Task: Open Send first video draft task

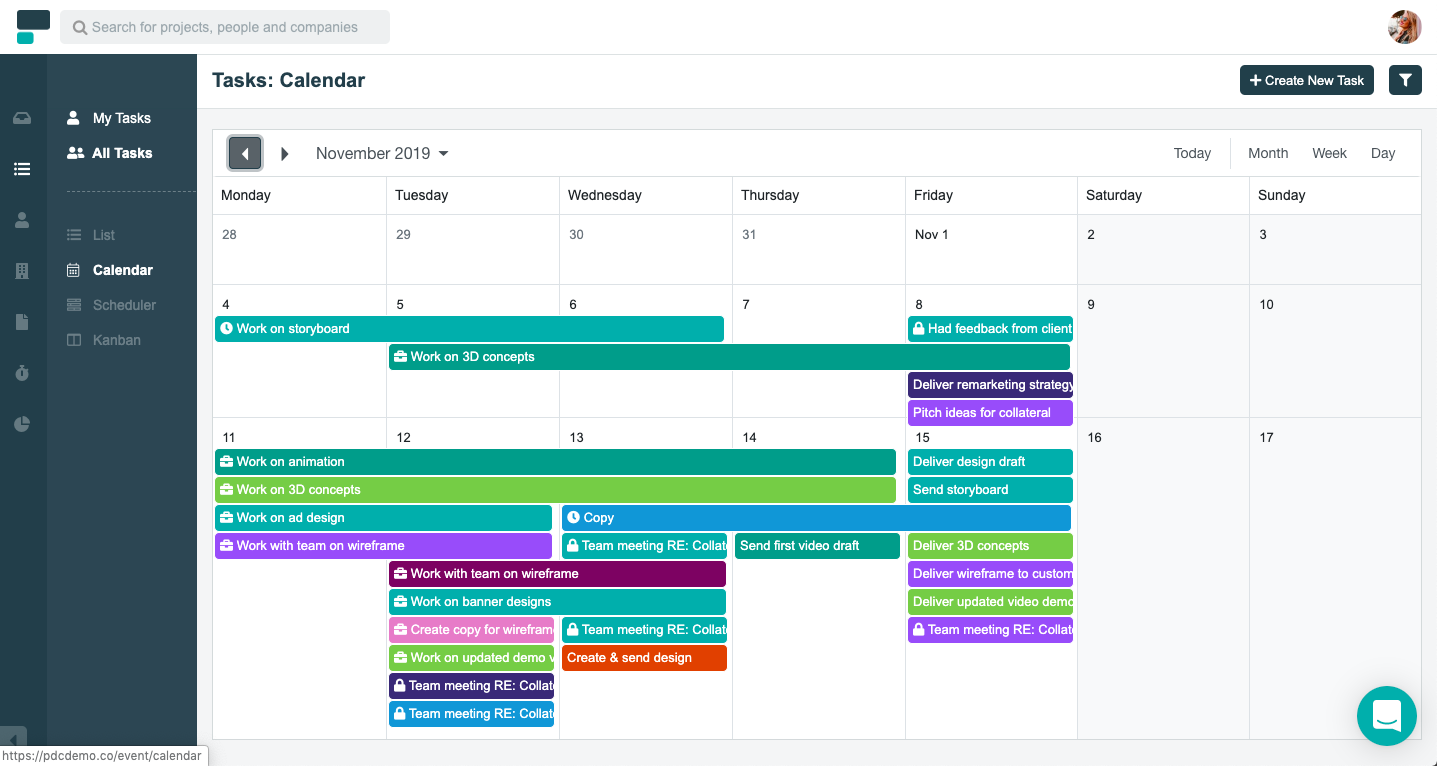Action: 817,546
